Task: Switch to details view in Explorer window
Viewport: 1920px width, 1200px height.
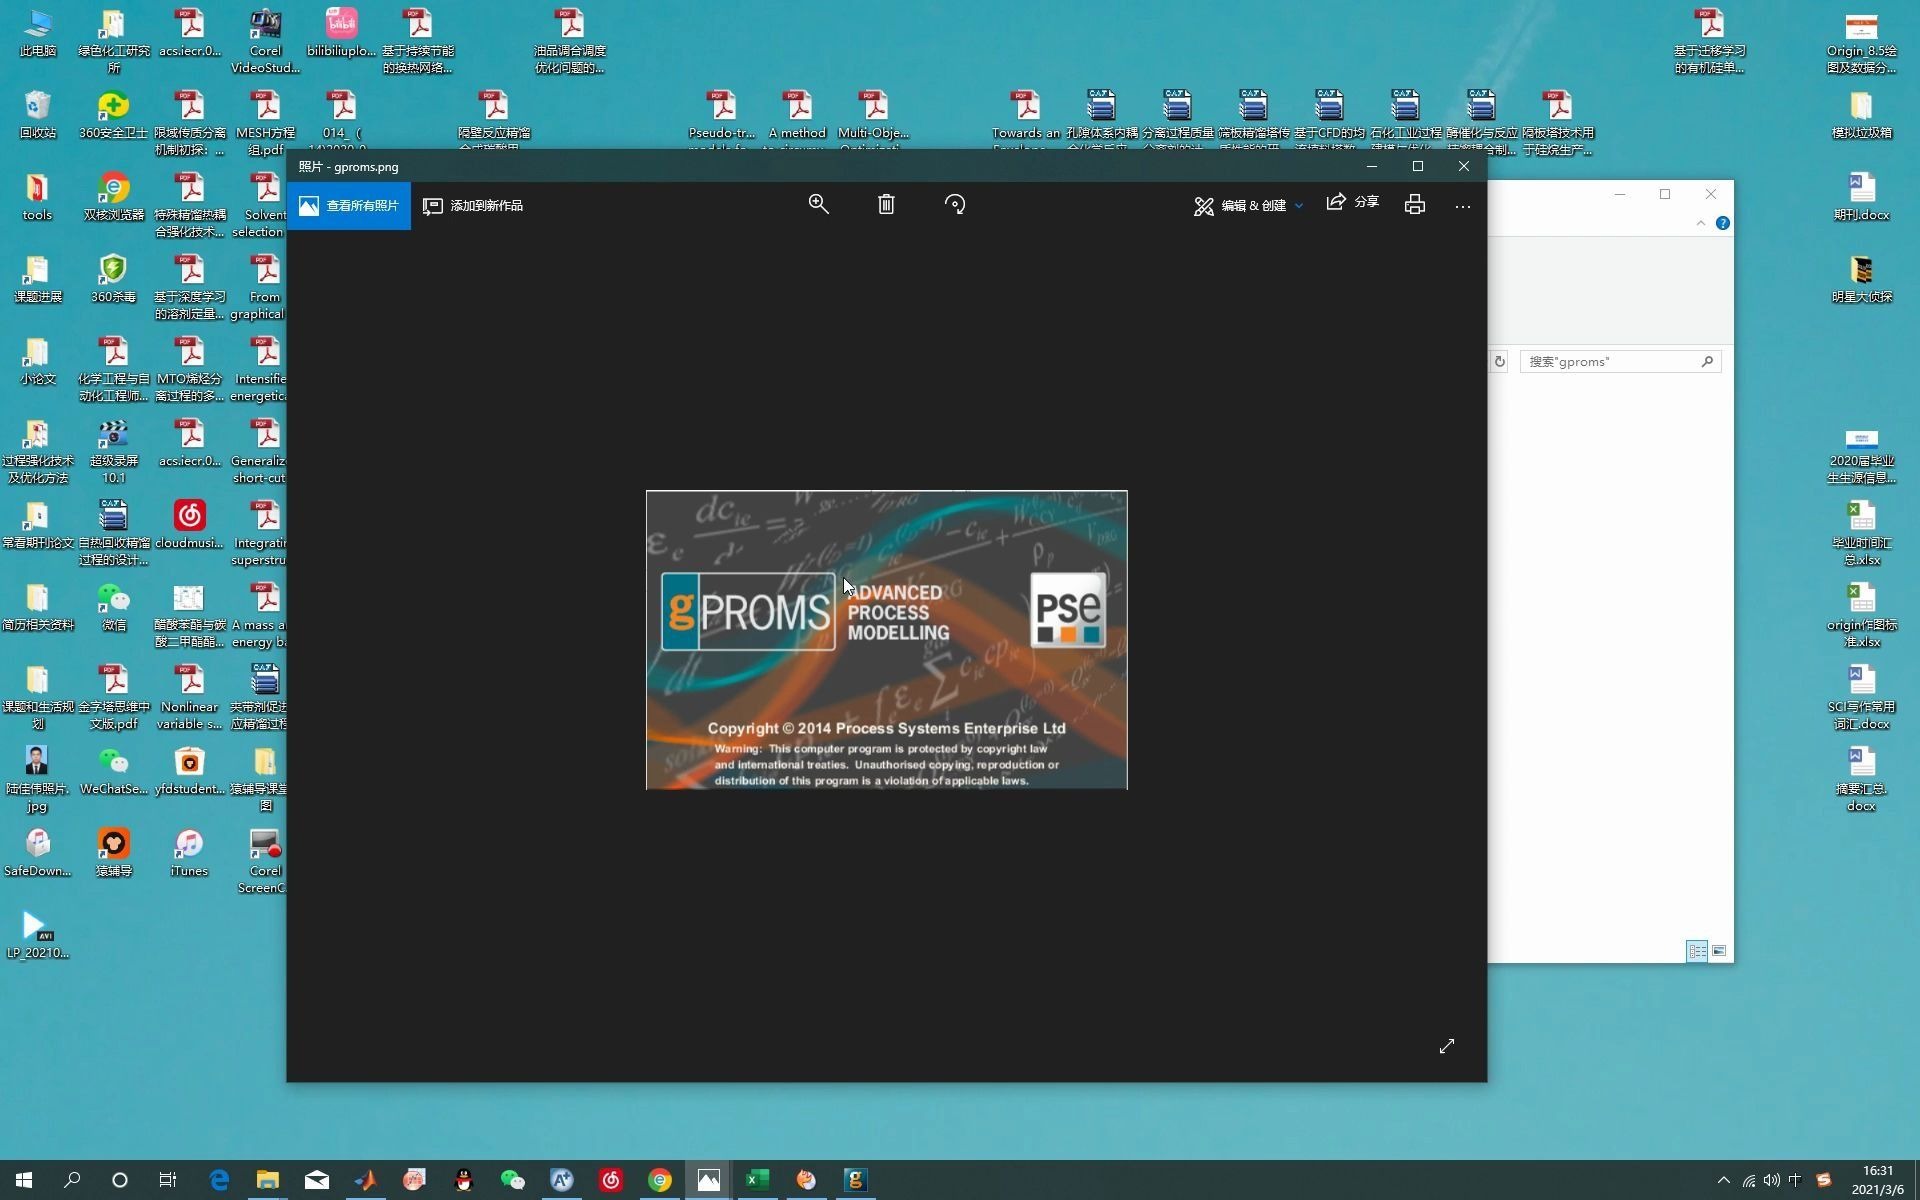Action: (x=1697, y=951)
